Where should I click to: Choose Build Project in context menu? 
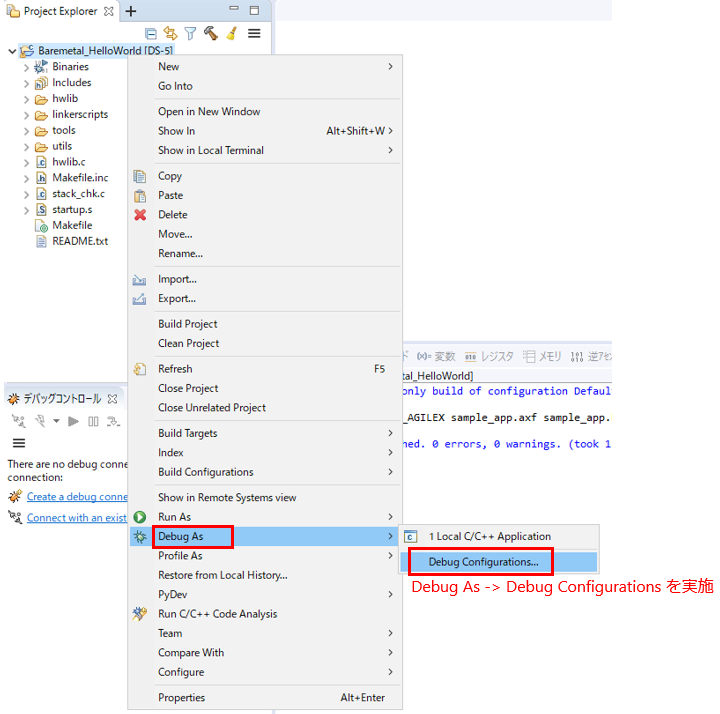[x=187, y=324]
